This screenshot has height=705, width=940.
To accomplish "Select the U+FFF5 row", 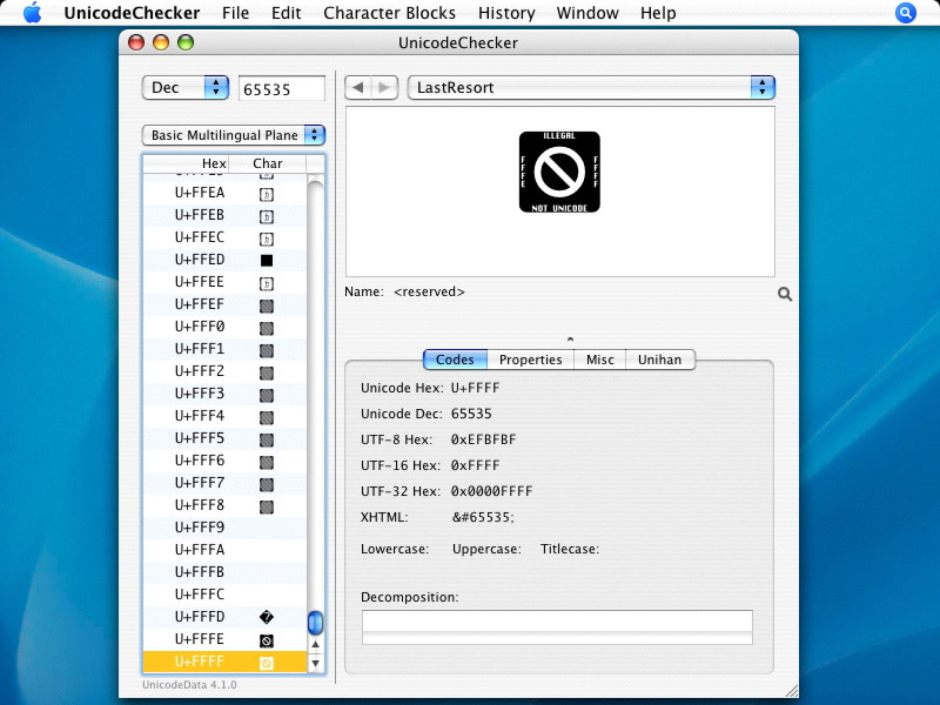I will coord(225,439).
